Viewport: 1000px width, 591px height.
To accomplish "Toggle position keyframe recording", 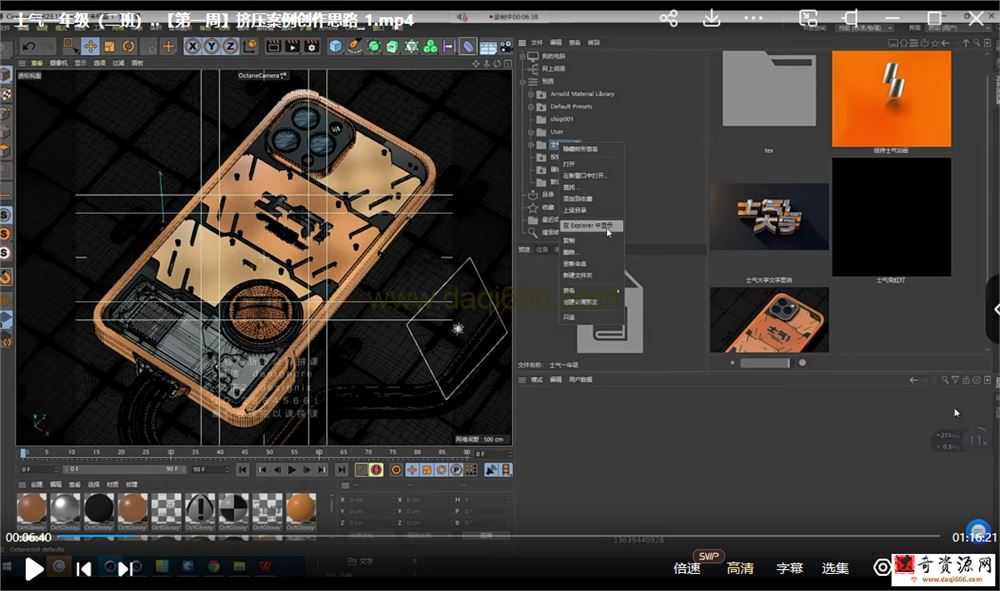I will pyautogui.click(x=412, y=470).
